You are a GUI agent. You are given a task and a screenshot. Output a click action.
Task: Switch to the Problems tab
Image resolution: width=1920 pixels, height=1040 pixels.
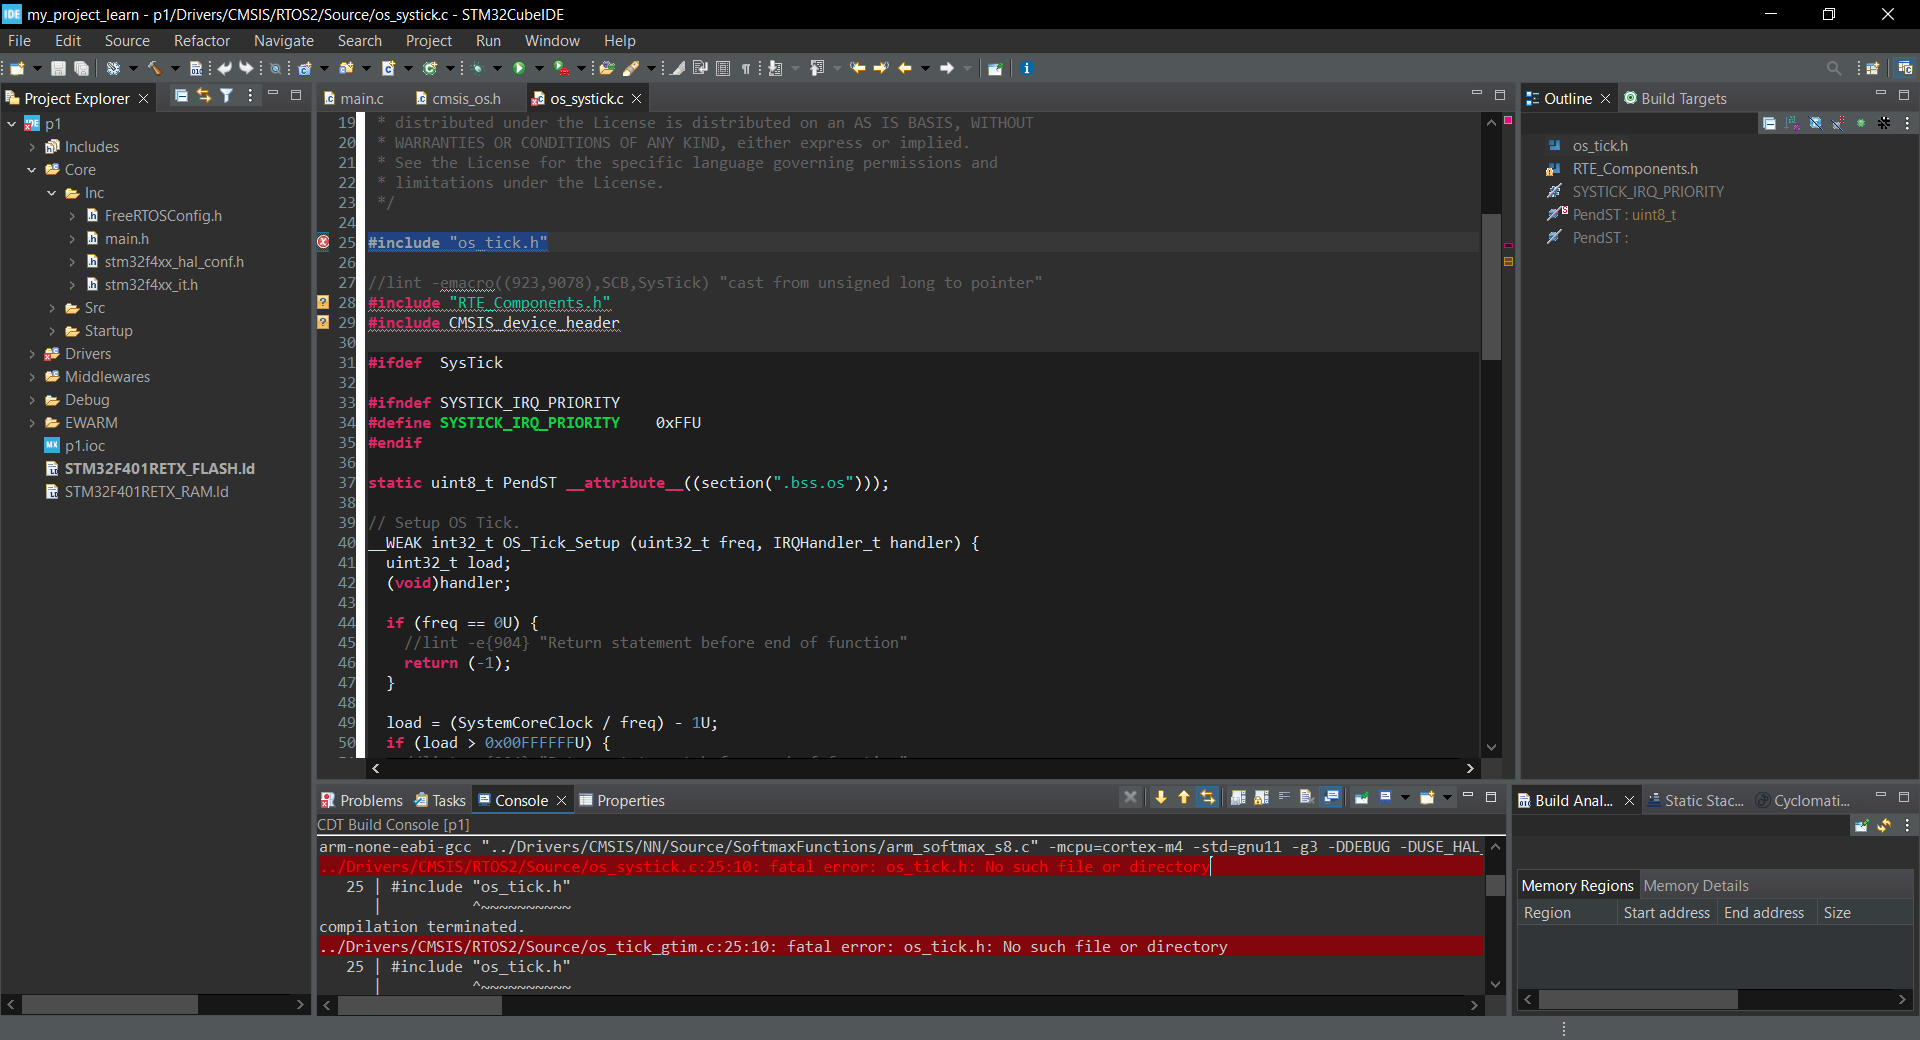click(x=361, y=800)
